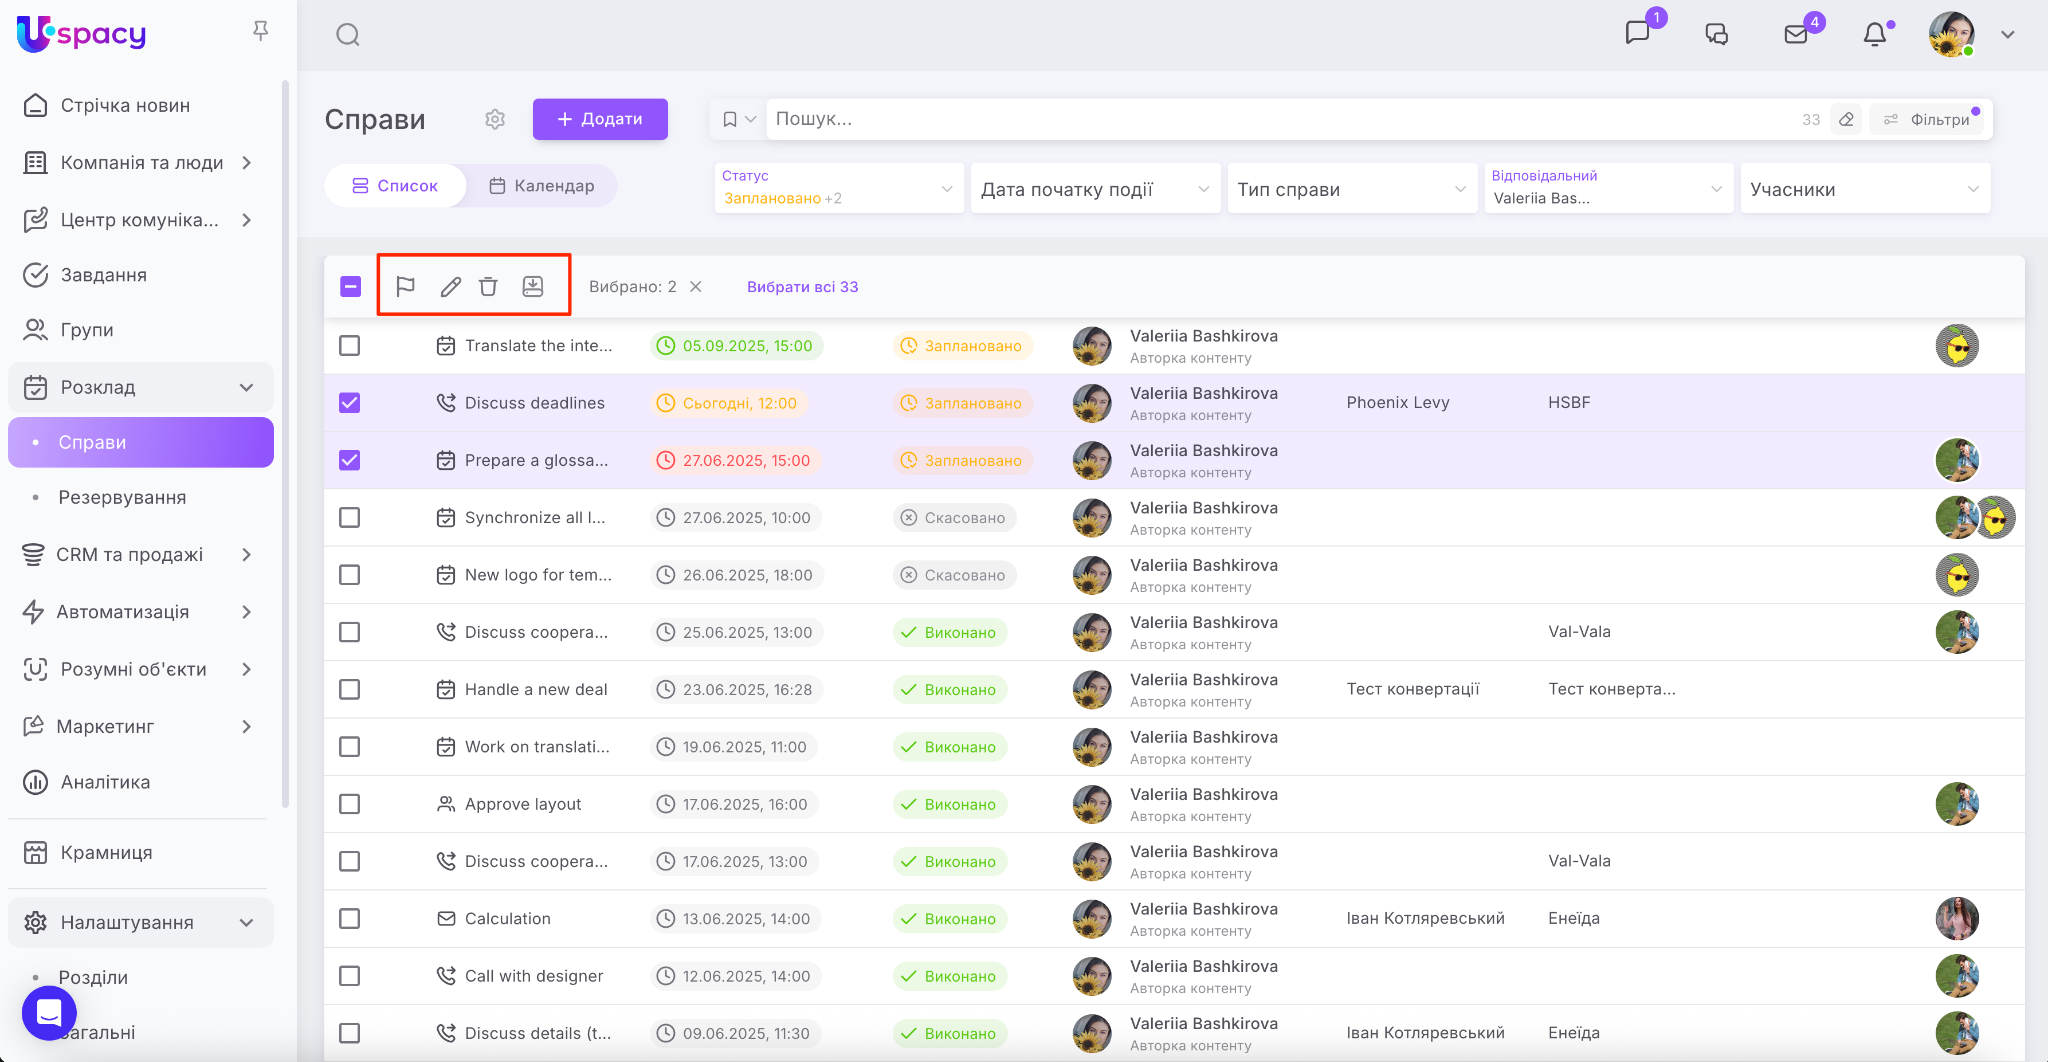Uncheck the Discuss deadlines row checkbox
The width and height of the screenshot is (2048, 1062).
point(349,403)
